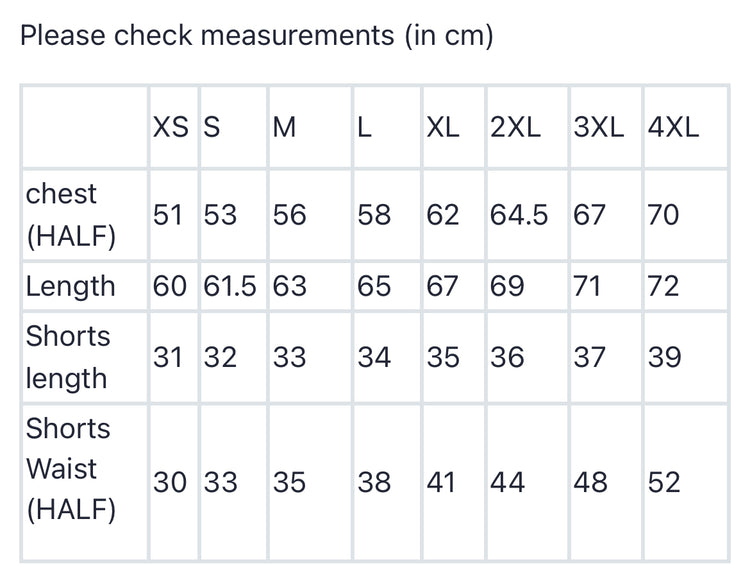Viewport: 750px width, 571px height.
Task: Click the XS size column header
Action: pos(170,127)
